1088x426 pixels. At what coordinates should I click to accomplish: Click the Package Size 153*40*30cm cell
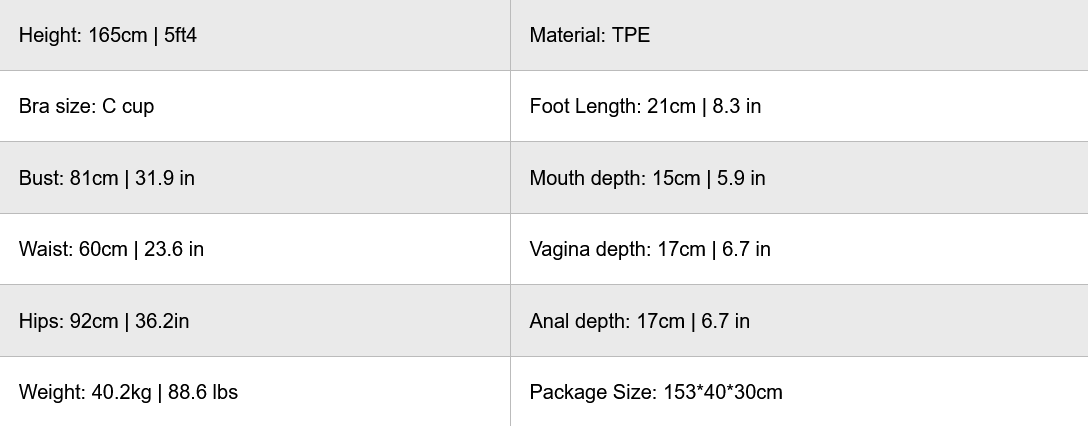798,392
